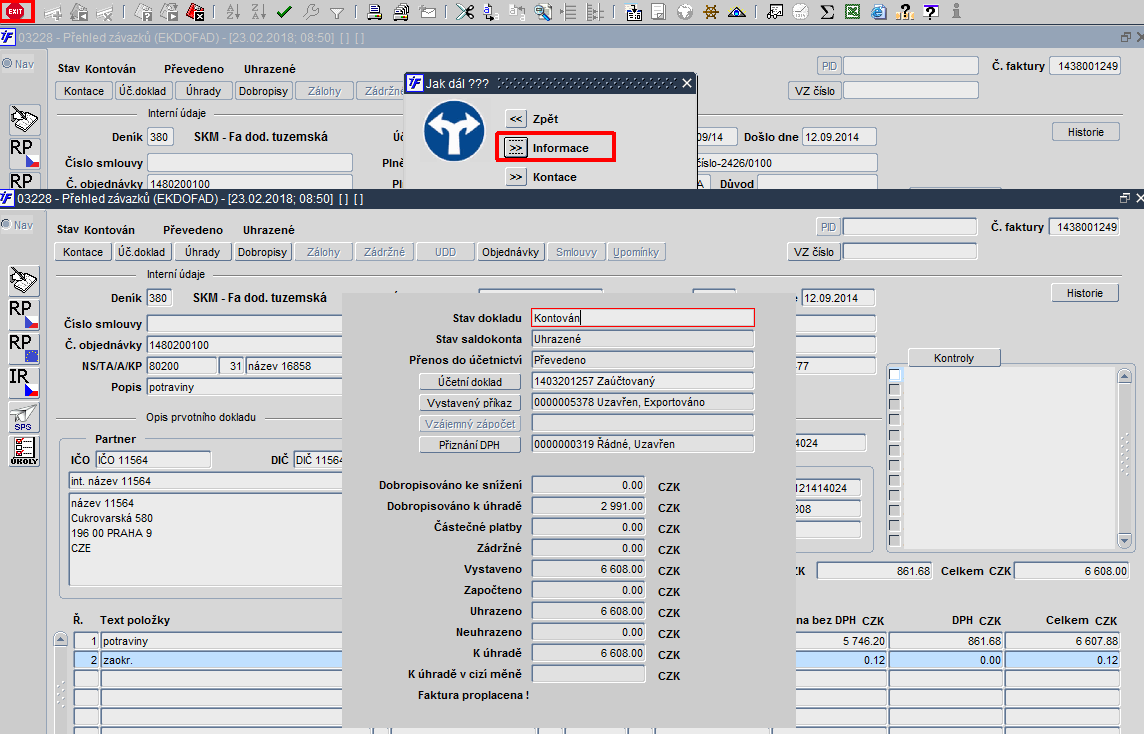Focus the Stav dokladu field
The image size is (1144, 734).
click(x=643, y=317)
